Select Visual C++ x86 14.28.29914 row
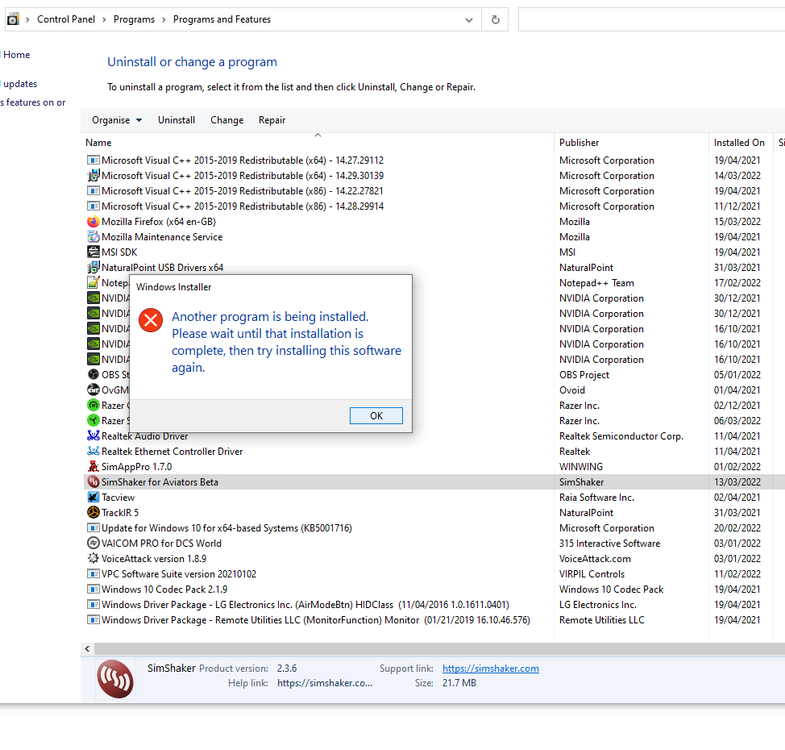Viewport: 785px width, 750px height. [x=433, y=206]
